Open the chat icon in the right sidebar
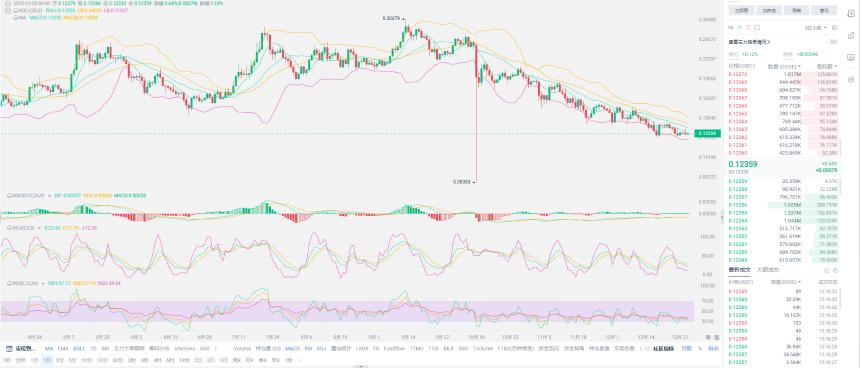Image resolution: width=860 pixels, height=368 pixels. tap(851, 57)
